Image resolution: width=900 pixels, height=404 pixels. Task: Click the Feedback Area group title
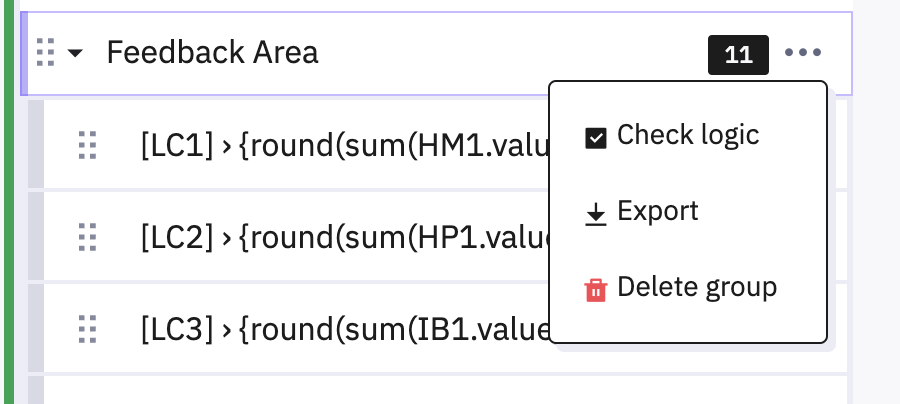coord(212,52)
